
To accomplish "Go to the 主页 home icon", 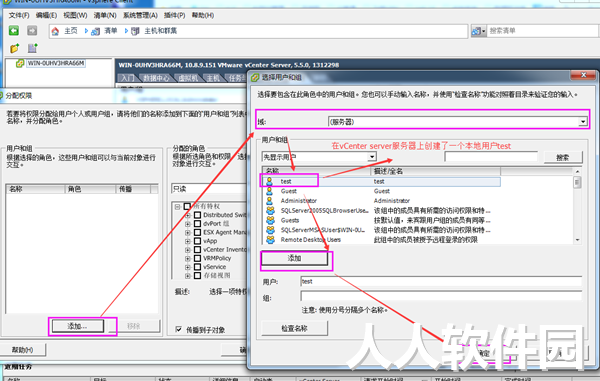I will 55,31.
